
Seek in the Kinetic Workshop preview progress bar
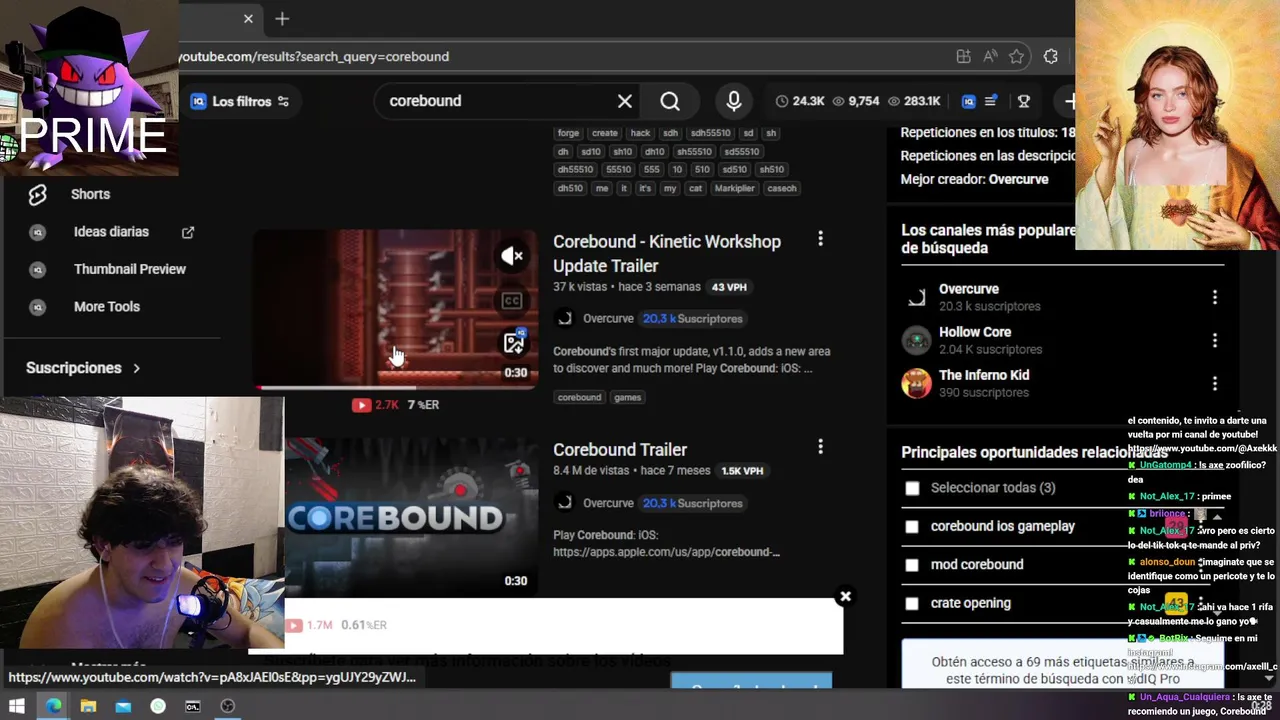tap(395, 387)
